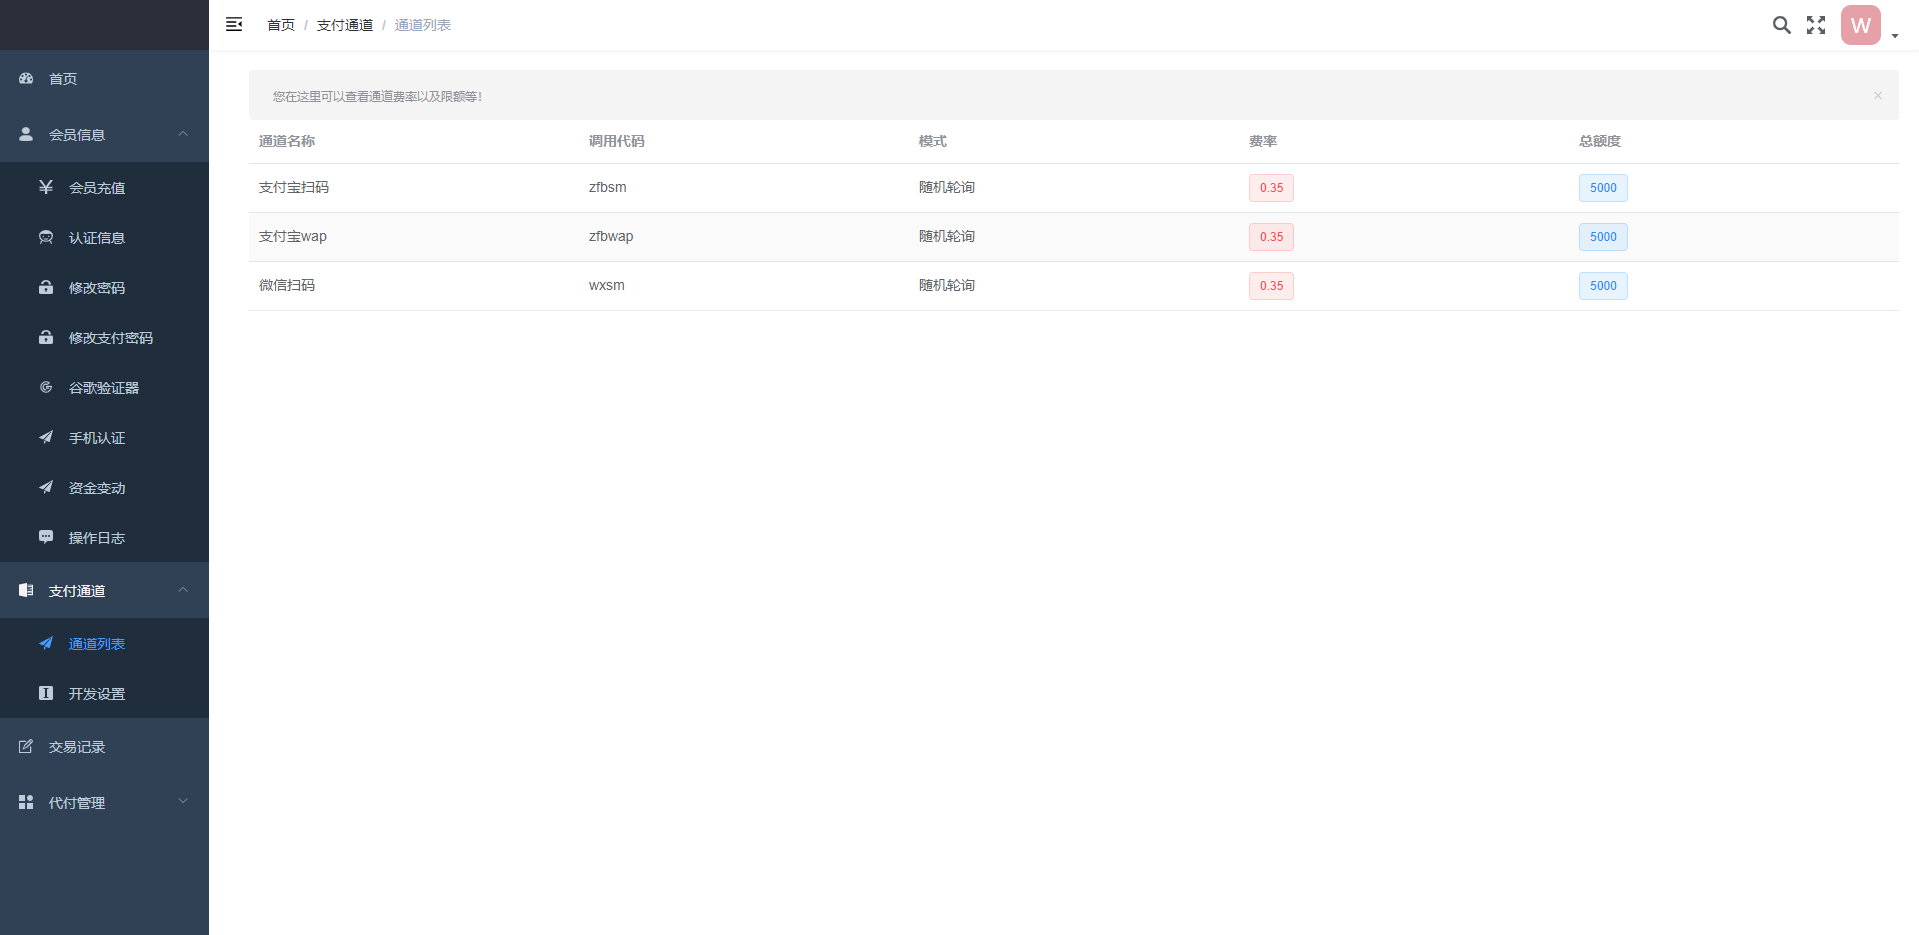This screenshot has width=1919, height=935.
Task: Click the lock icon beside 修改密码
Action: pos(46,287)
